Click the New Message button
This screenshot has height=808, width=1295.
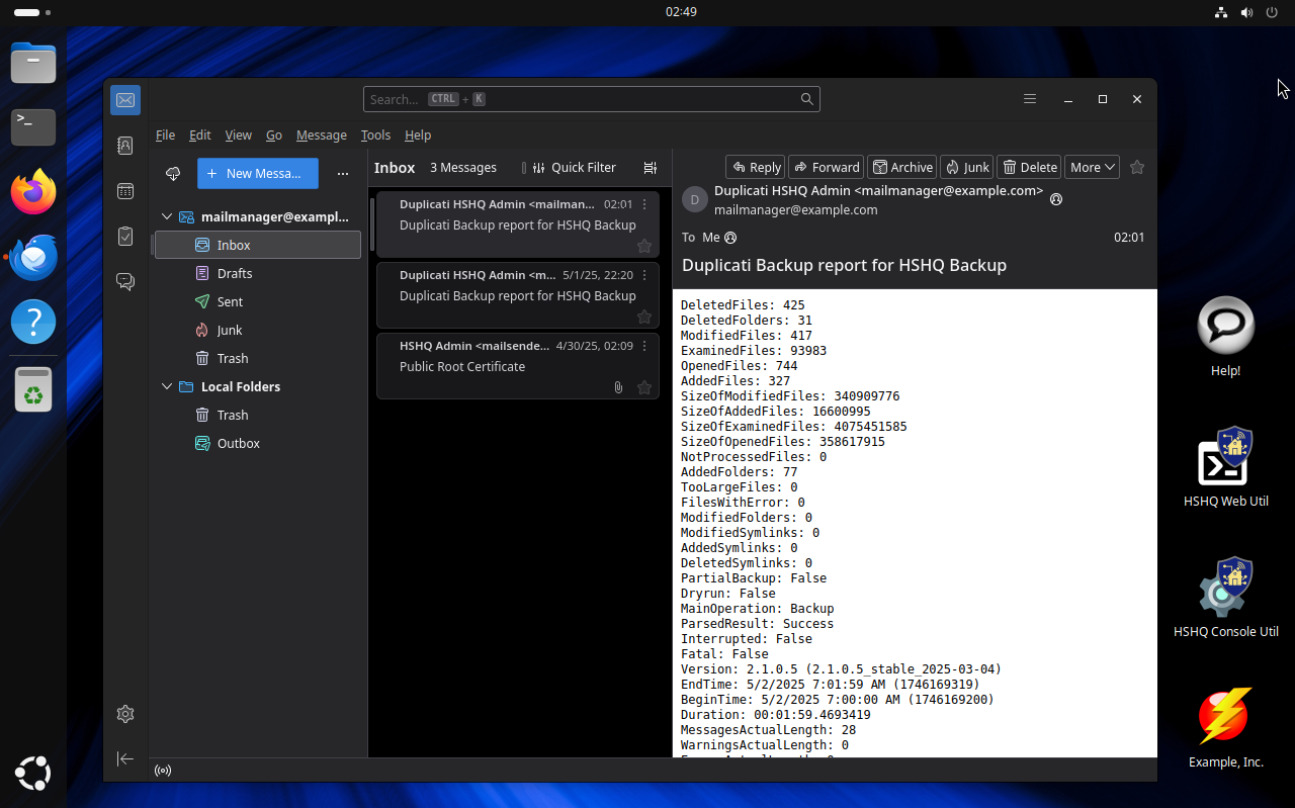[257, 173]
